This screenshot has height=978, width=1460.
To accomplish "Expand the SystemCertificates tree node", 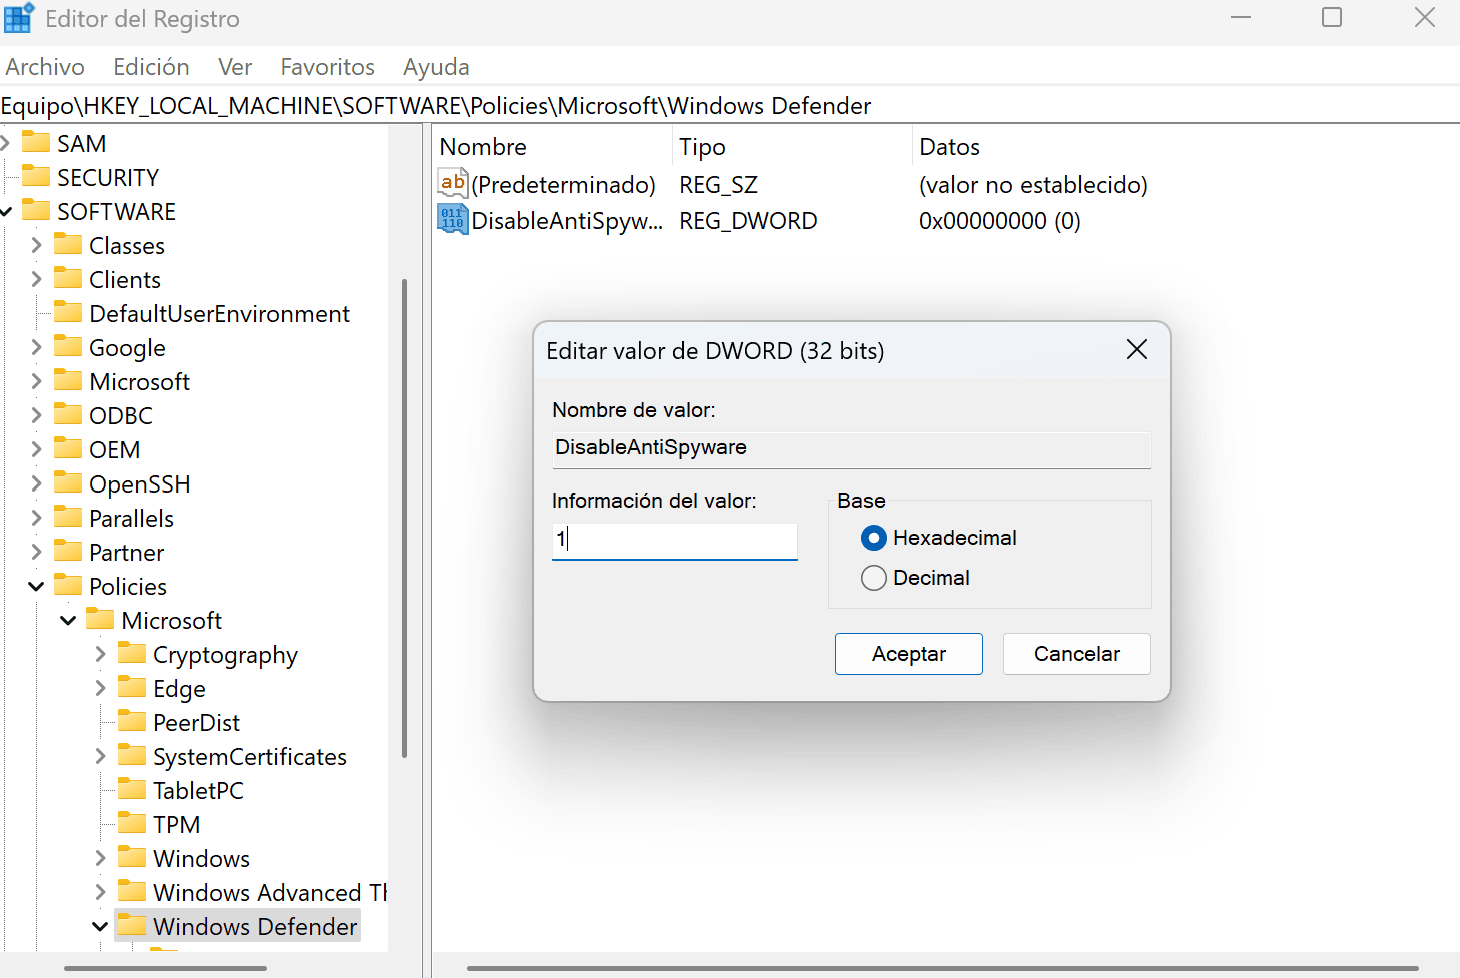I will pyautogui.click(x=100, y=756).
